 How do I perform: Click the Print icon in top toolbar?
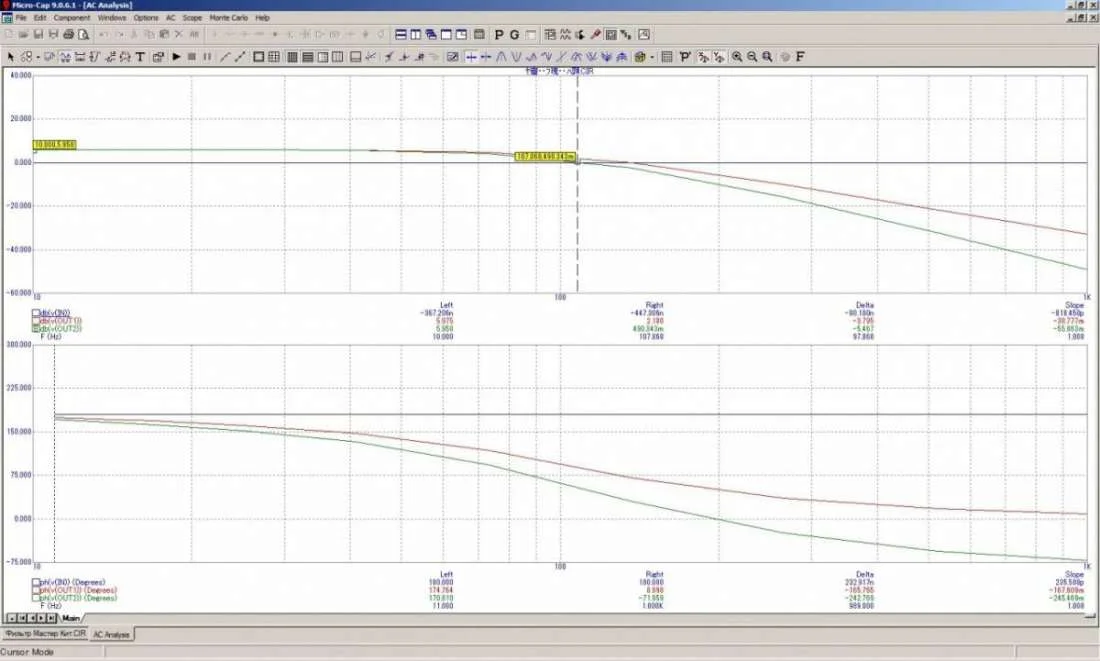[x=68, y=34]
